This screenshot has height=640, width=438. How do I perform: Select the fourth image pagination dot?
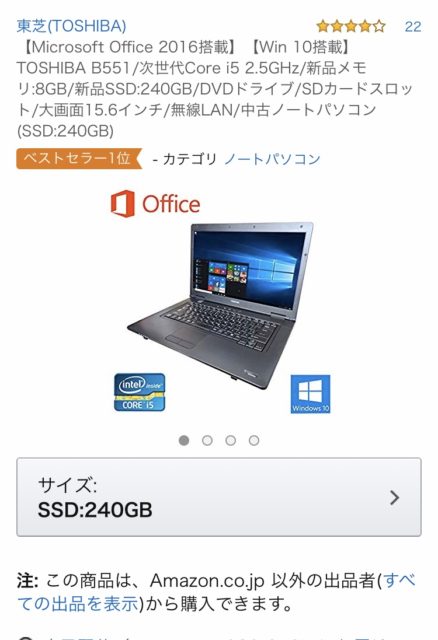point(254,440)
